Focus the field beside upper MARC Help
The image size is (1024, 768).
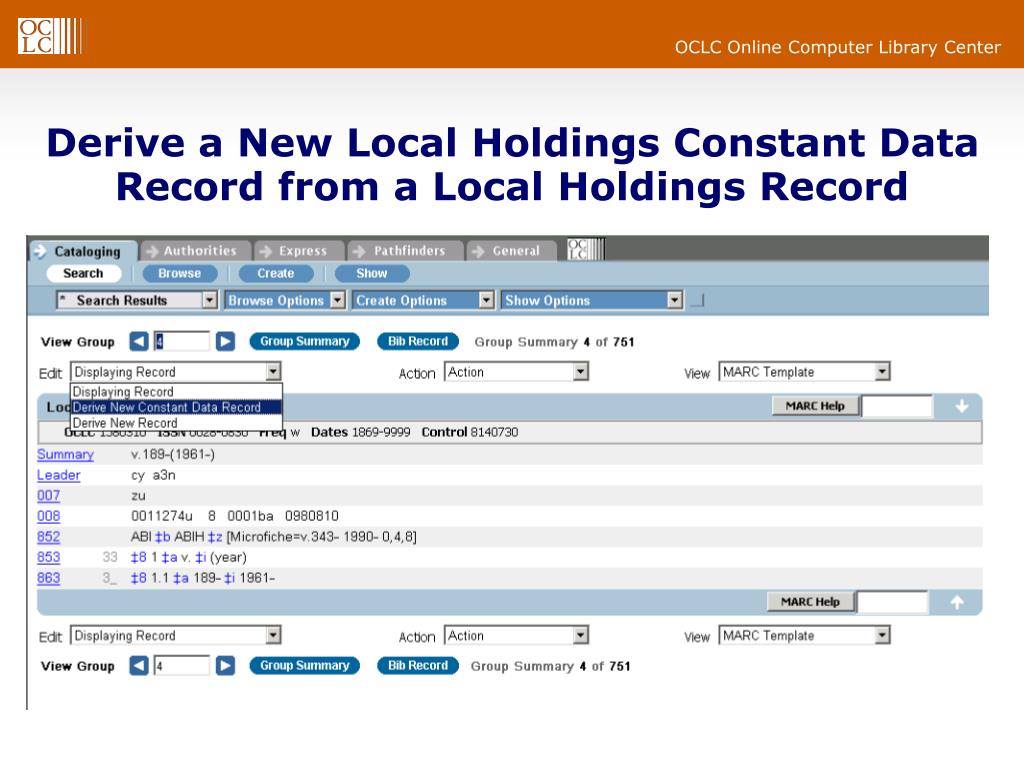(897, 406)
